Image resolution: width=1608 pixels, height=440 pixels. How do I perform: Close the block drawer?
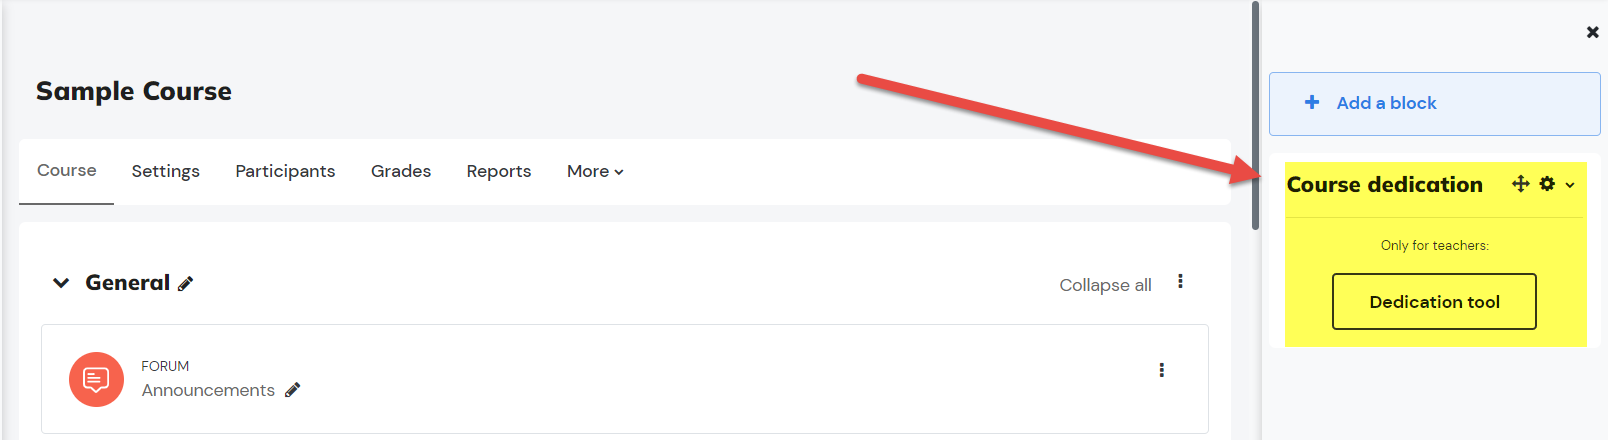1593,32
